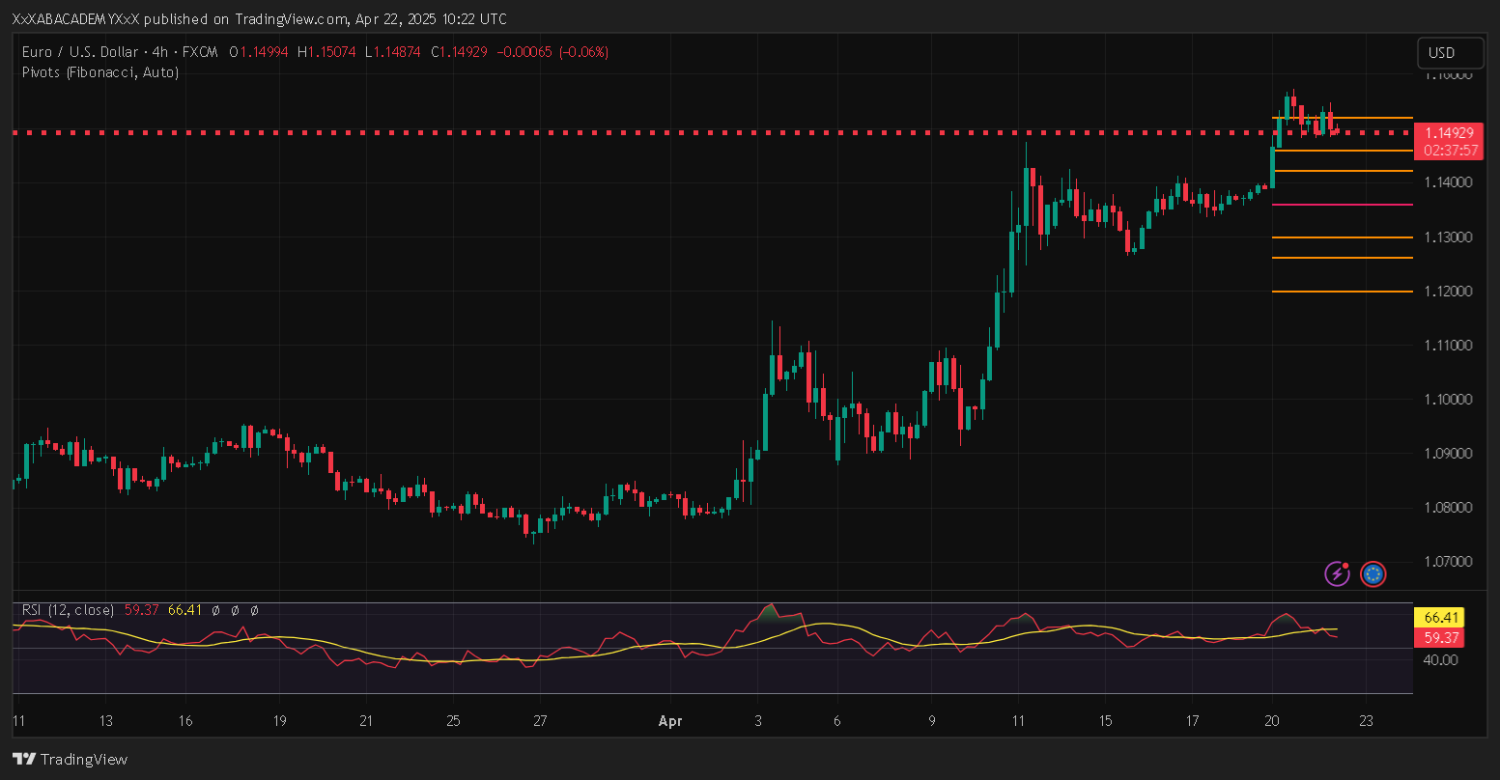
Task: Click the candle countdown timer 02:37:57
Action: (x=1449, y=150)
